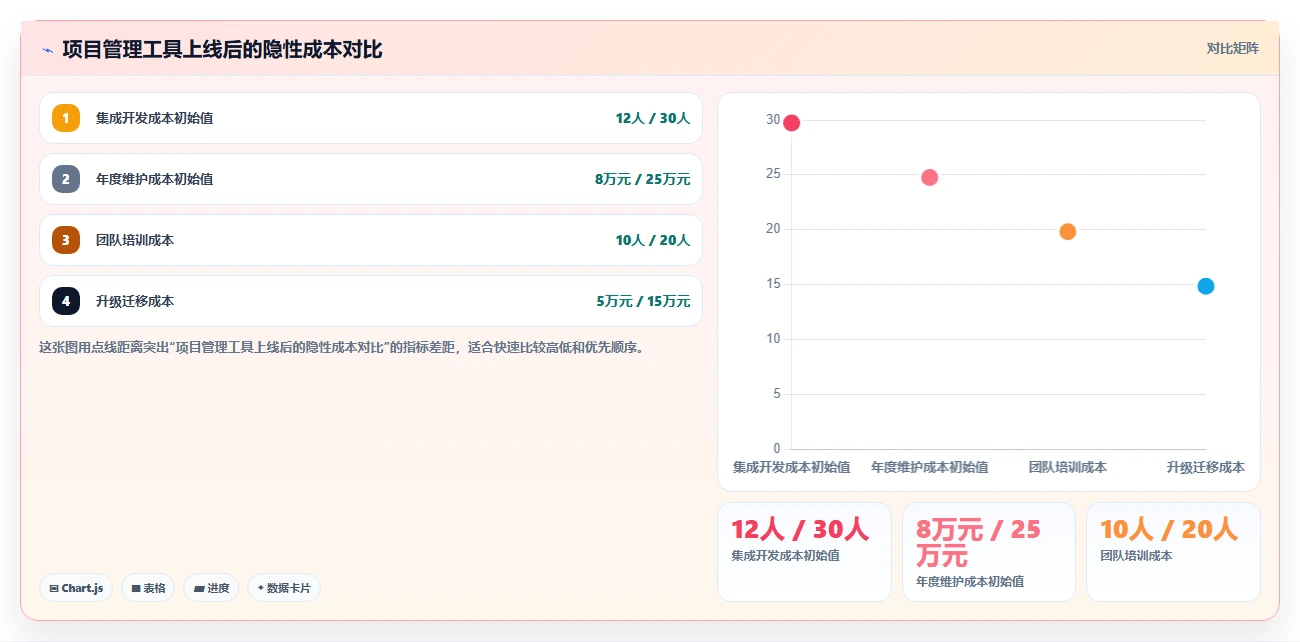Click the page title 项目管理工具上线后的隐性成本对比
Image resolution: width=1300 pixels, height=642 pixels.
[x=222, y=49]
